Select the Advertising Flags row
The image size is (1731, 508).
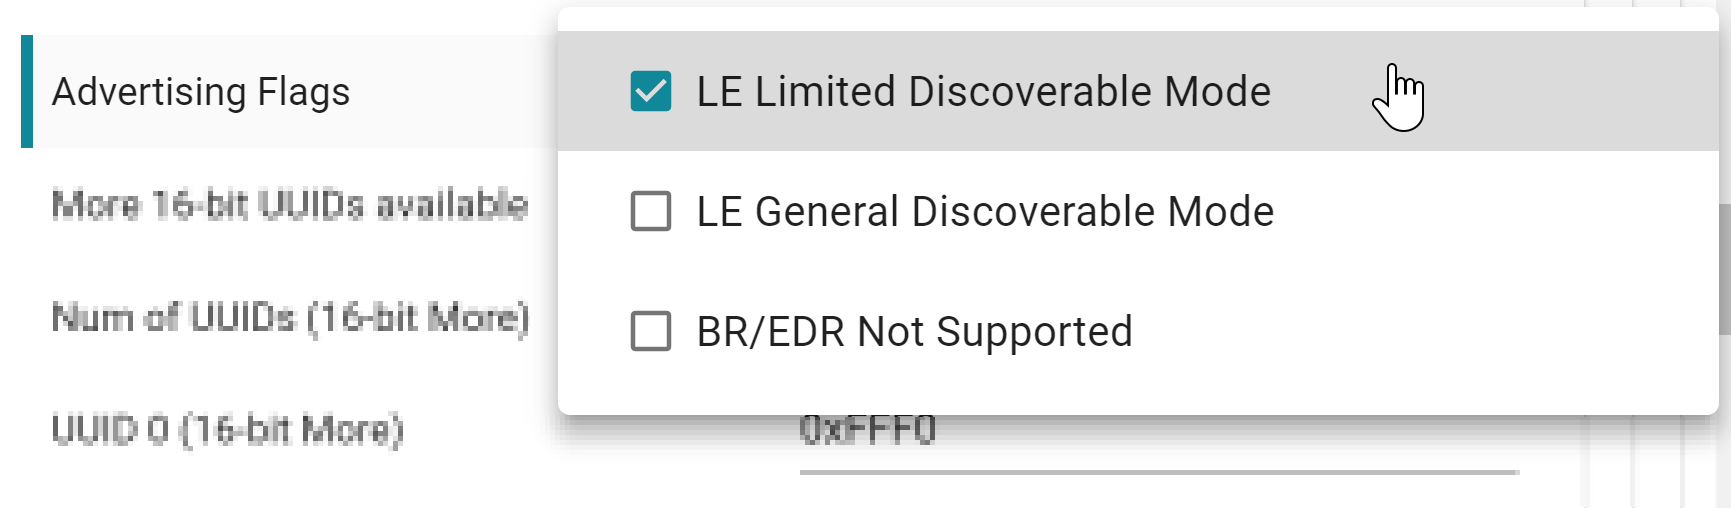pos(201,92)
